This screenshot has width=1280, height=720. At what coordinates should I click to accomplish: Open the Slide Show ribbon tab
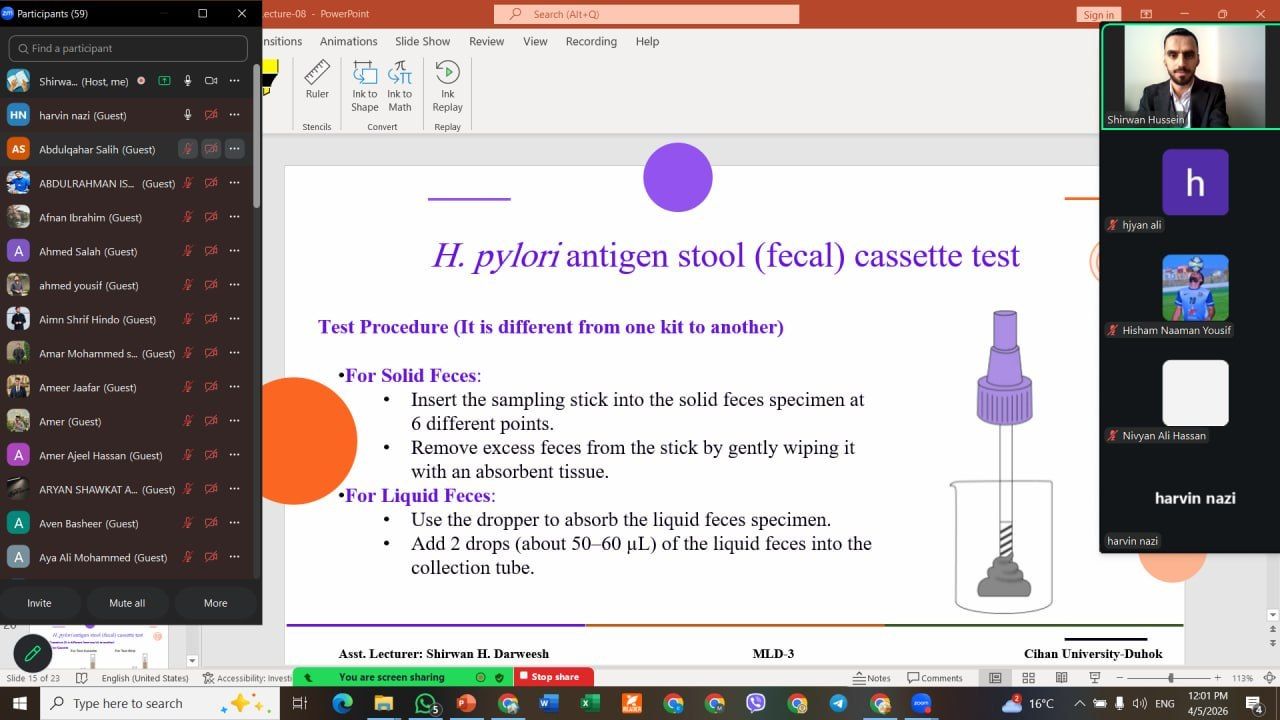[422, 41]
